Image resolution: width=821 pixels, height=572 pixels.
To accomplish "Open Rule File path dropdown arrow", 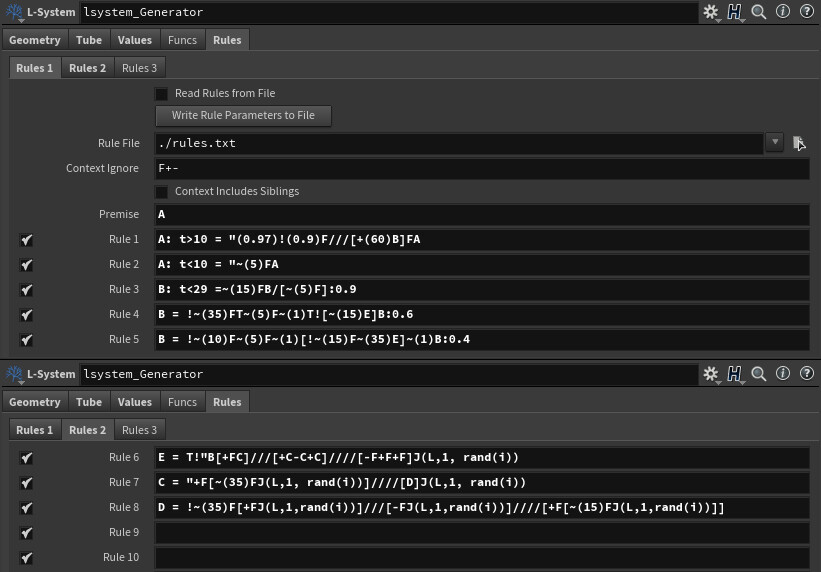I will coord(775,142).
